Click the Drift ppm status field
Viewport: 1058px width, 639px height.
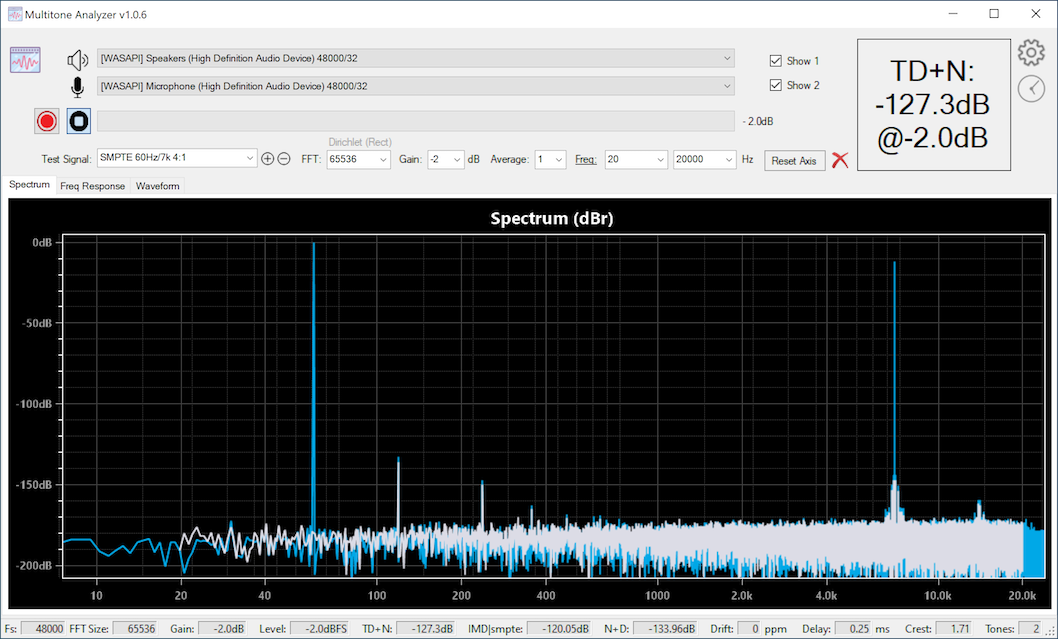[x=749, y=629]
